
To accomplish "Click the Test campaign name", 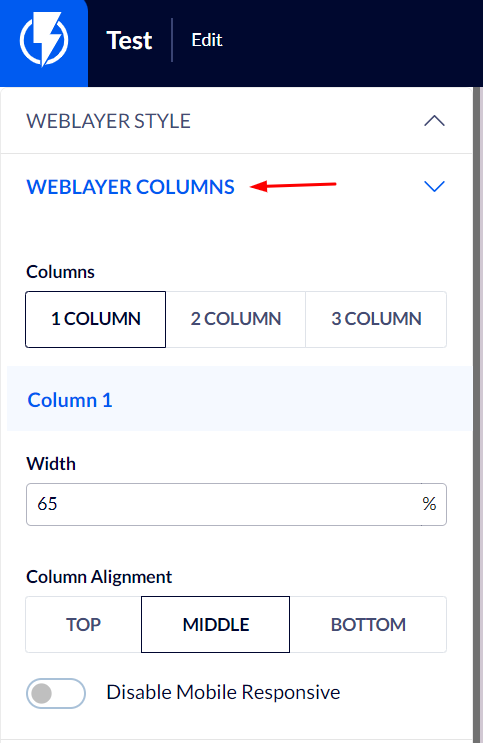I will pyautogui.click(x=129, y=40).
